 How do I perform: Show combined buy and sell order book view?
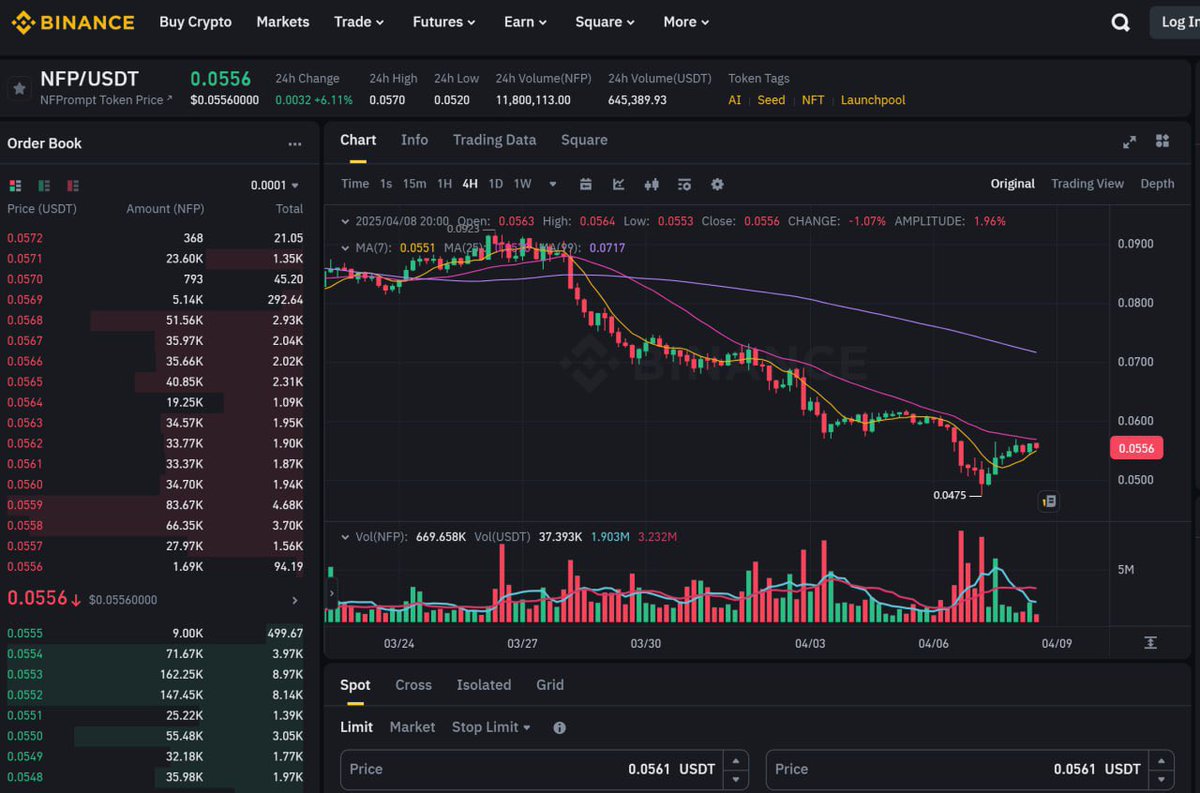click(15, 185)
